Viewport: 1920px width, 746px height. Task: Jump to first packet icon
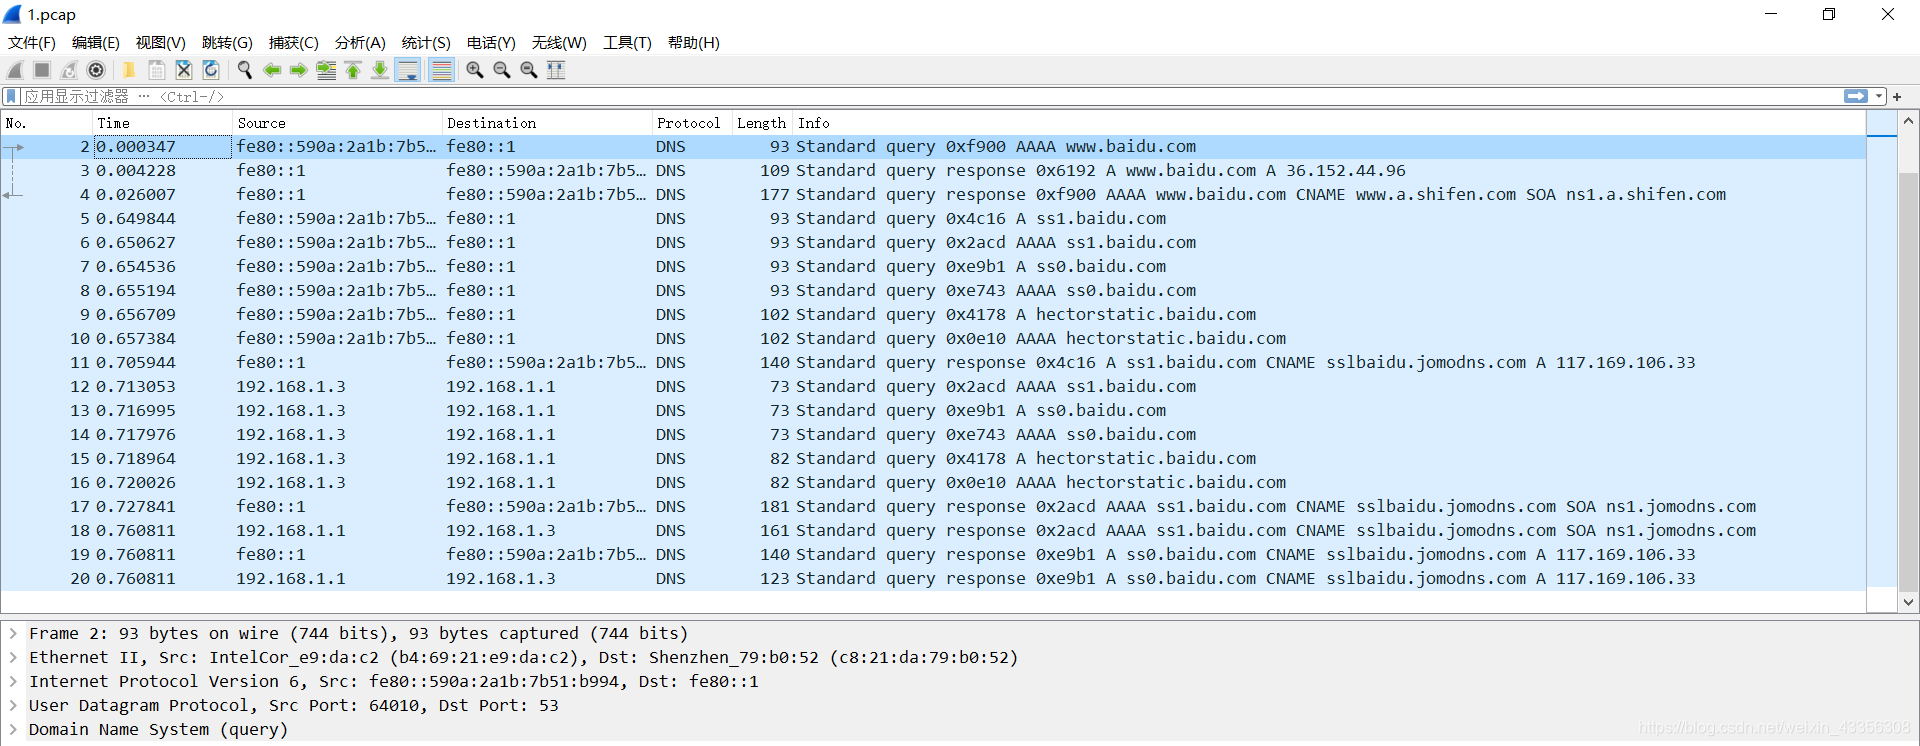point(353,70)
